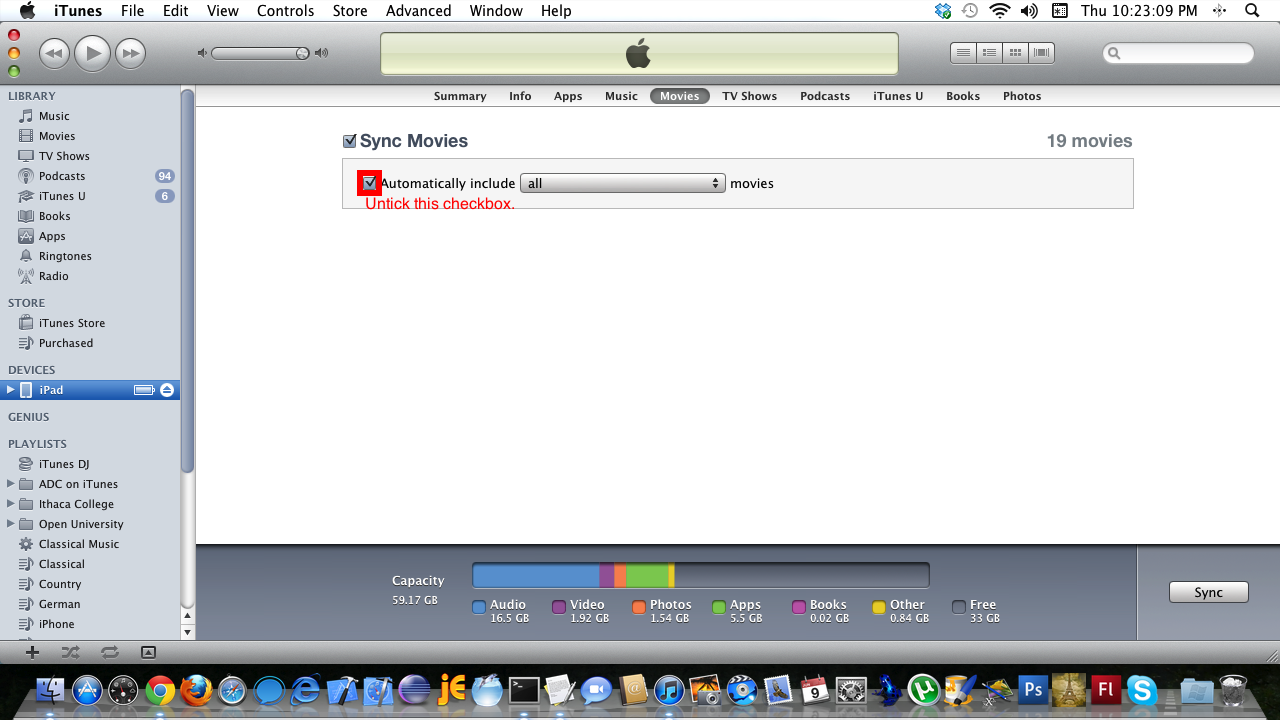The height and width of the screenshot is (720, 1280).
Task: Show or hide artwork viewer button
Action: coord(148,652)
